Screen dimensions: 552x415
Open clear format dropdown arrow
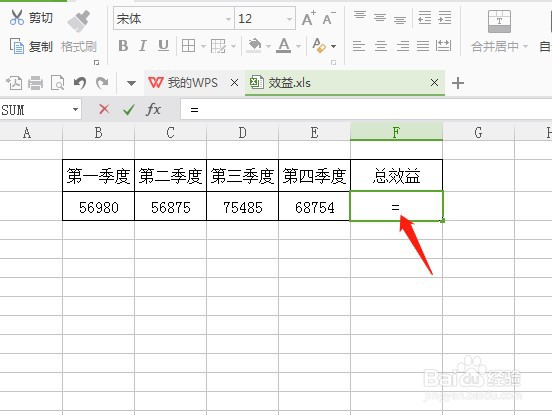click(333, 46)
